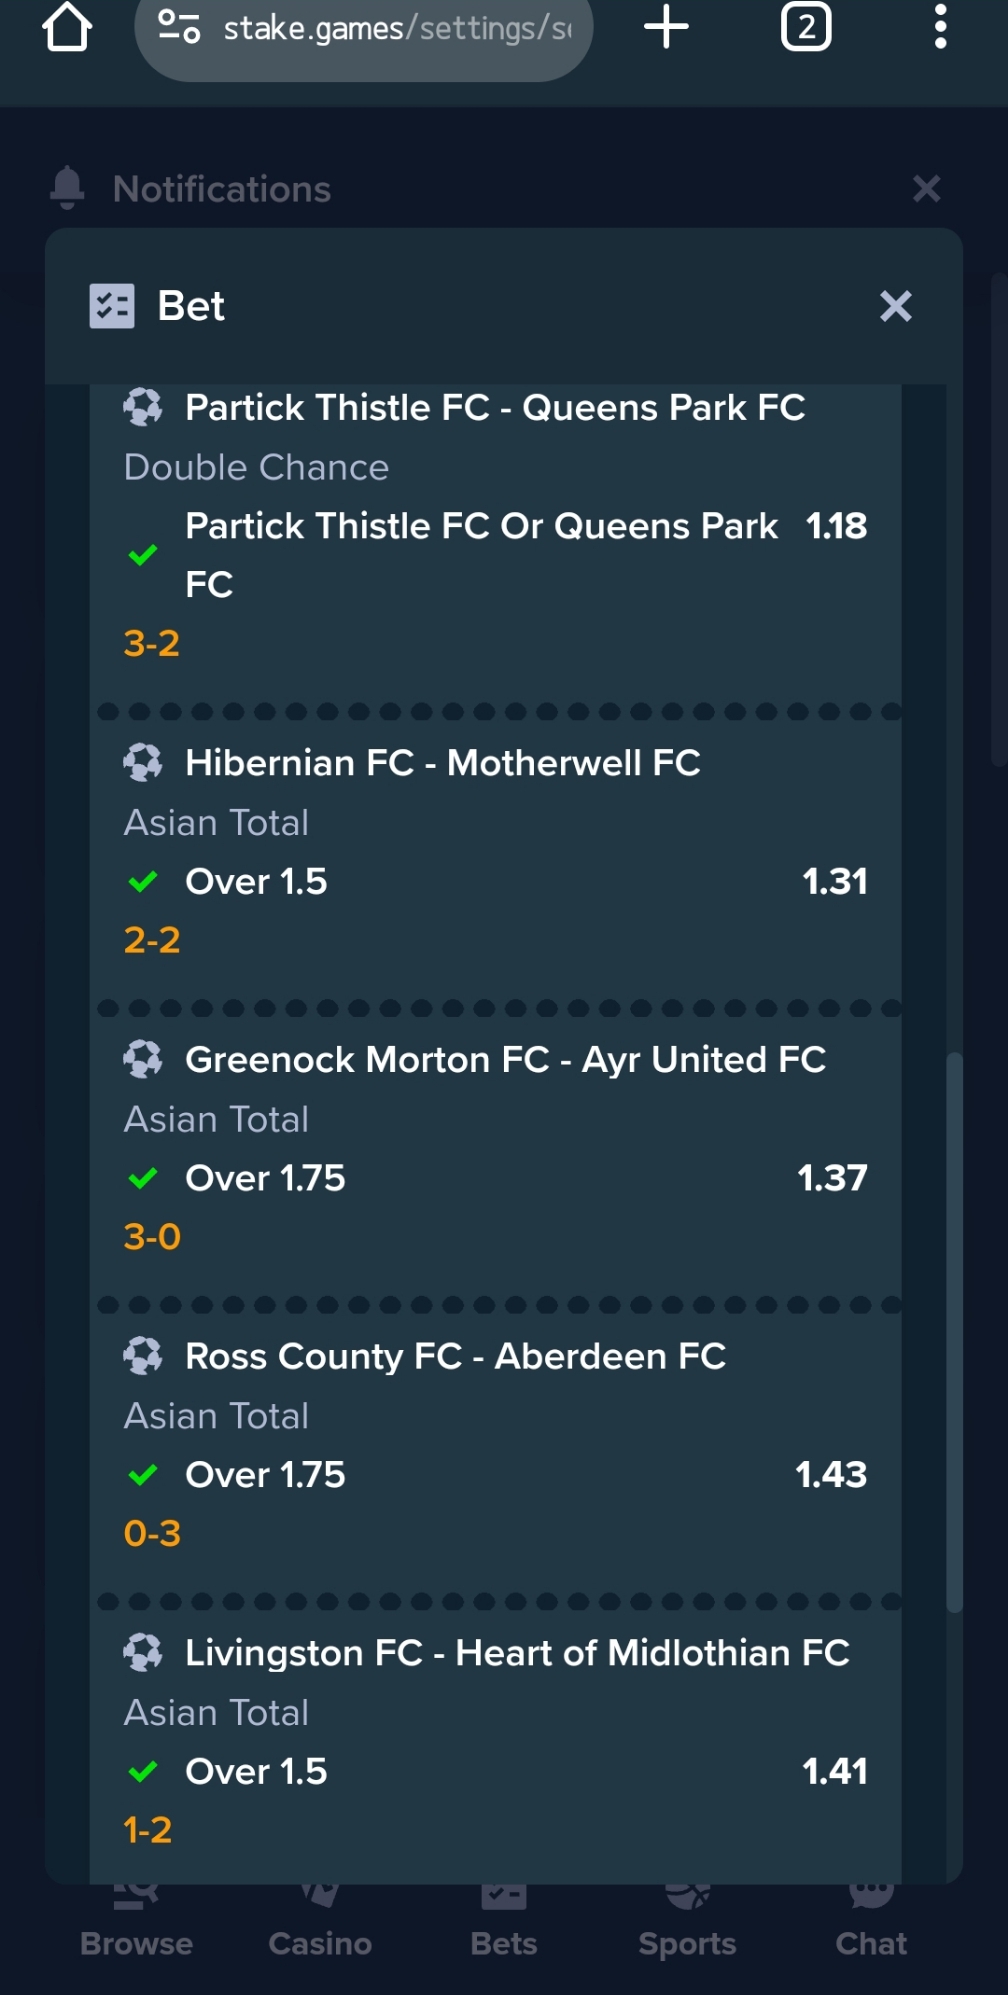Open Hibernian FC - Motherwell FC match
The width and height of the screenshot is (1008, 1995).
pos(443,763)
